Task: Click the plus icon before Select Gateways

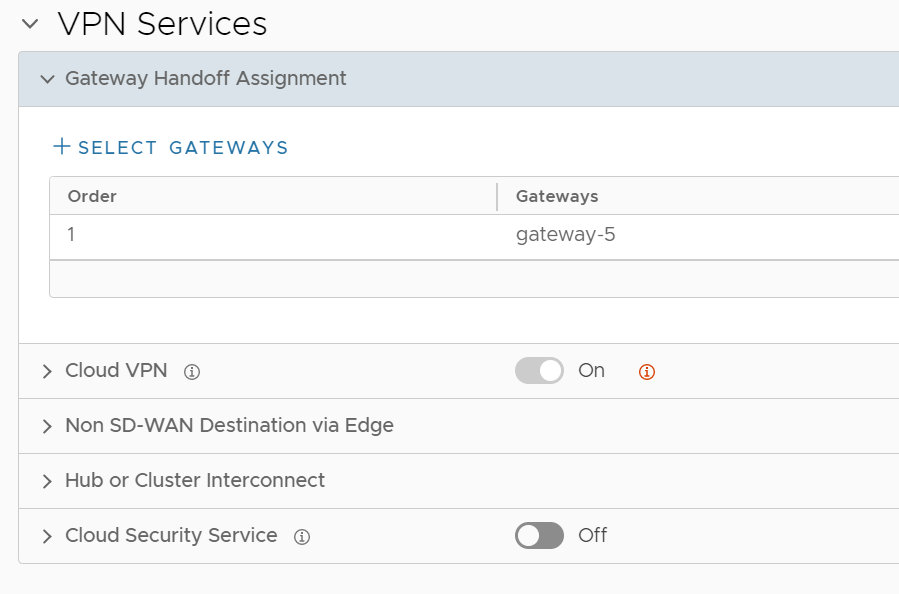Action: point(62,147)
